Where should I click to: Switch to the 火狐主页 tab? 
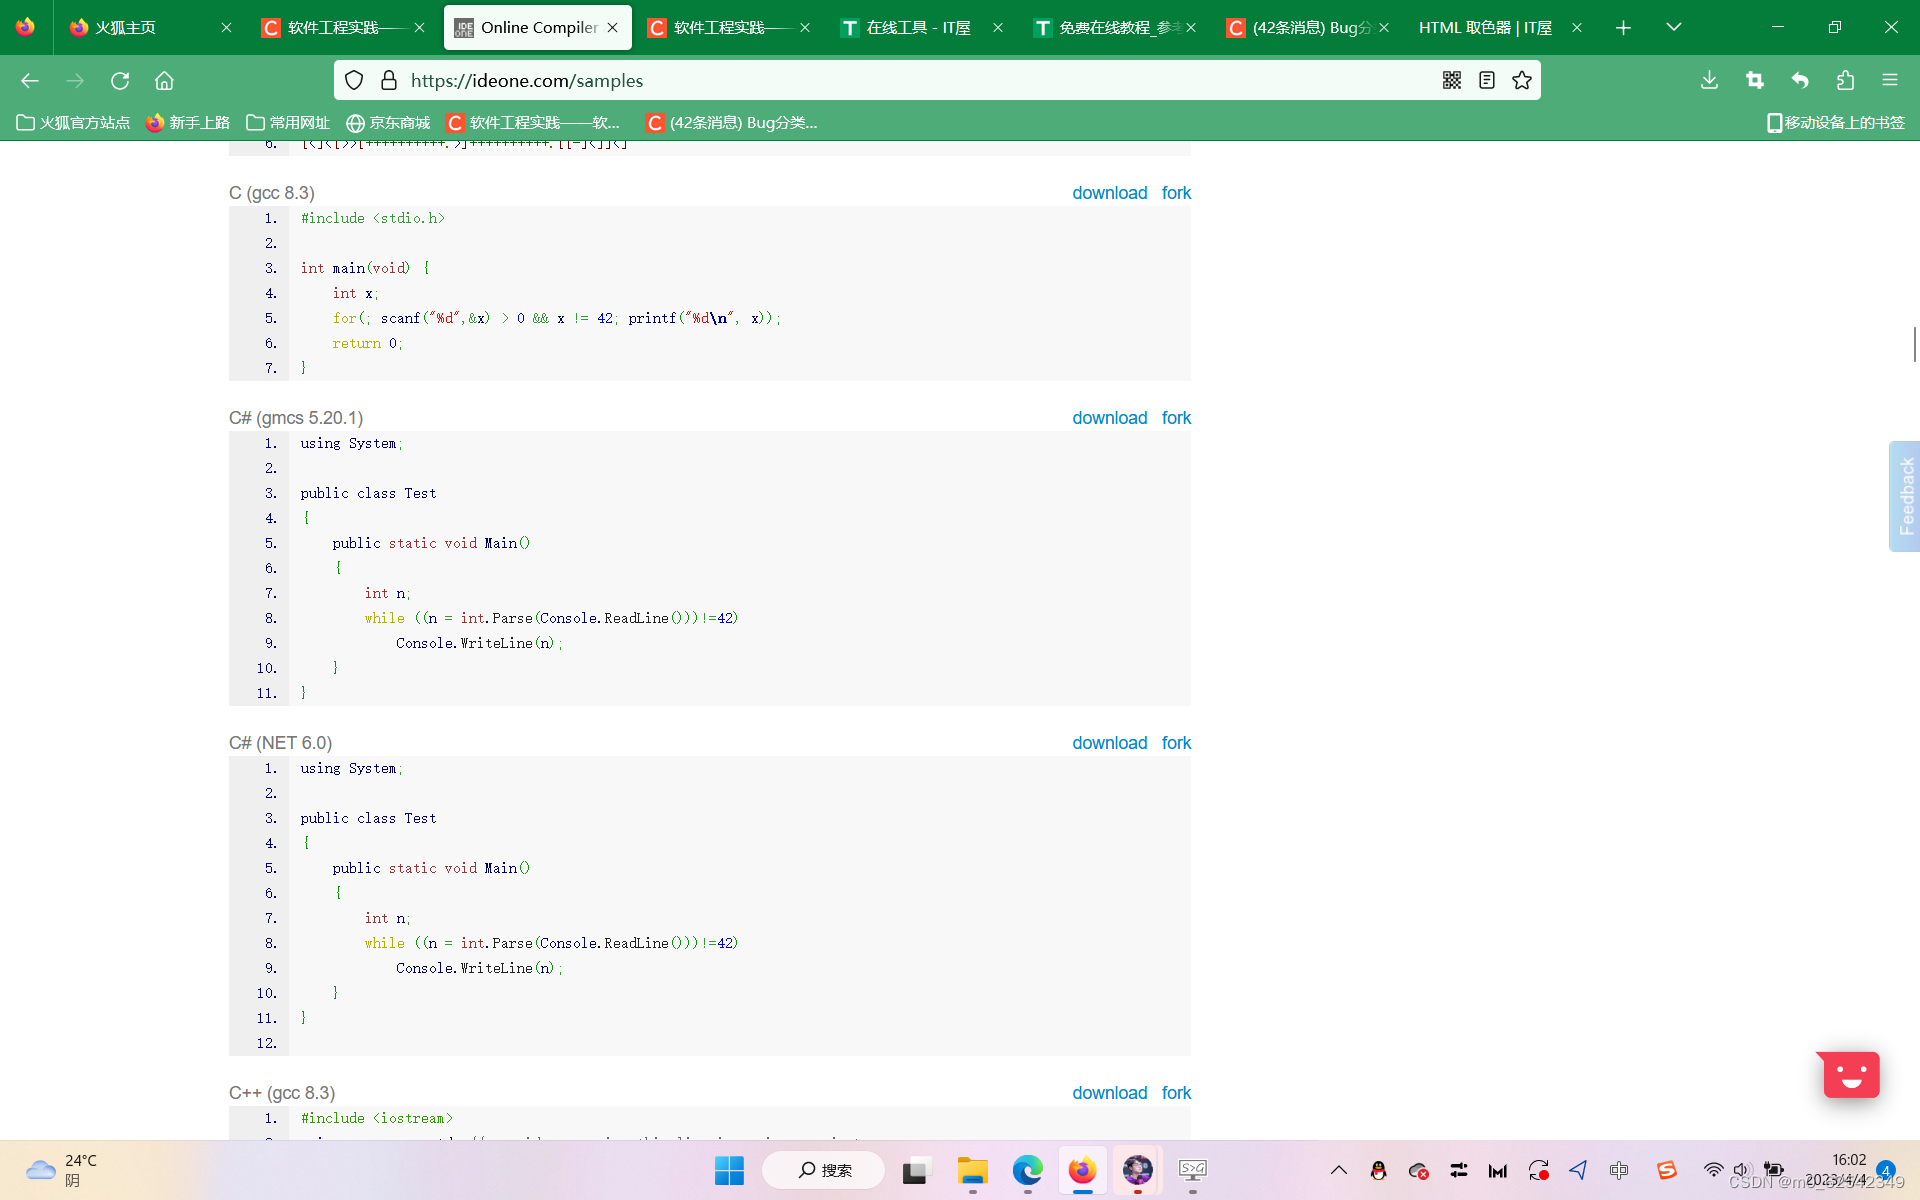(125, 27)
